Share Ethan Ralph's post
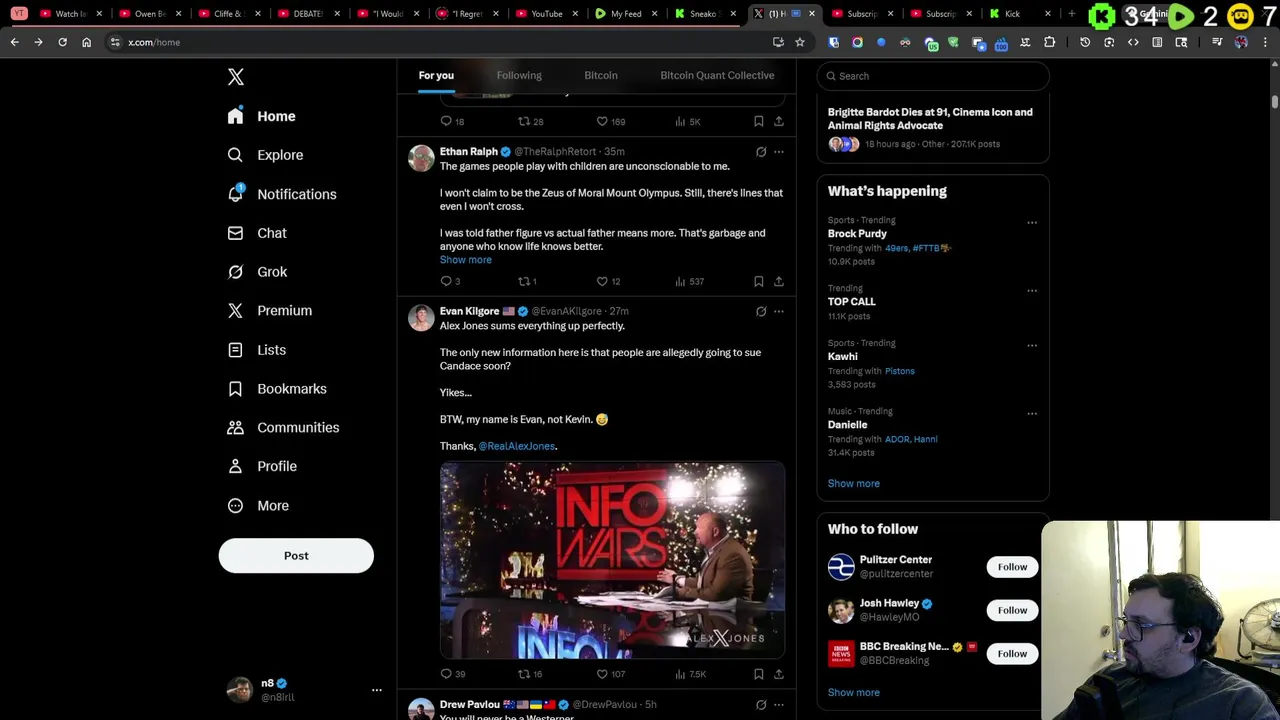The height and width of the screenshot is (720, 1280). click(x=779, y=281)
